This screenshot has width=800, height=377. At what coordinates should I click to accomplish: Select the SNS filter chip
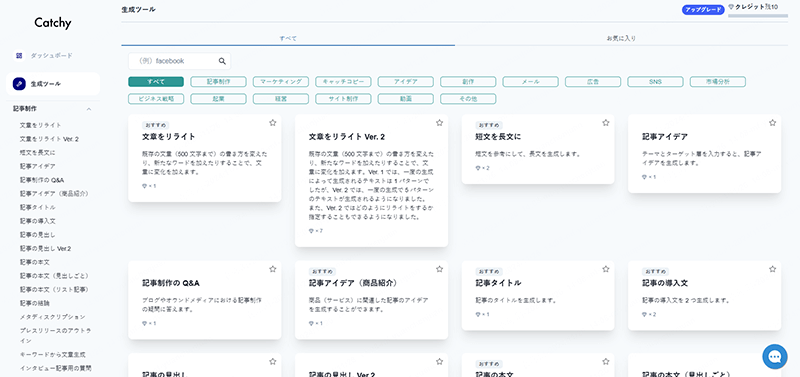point(655,82)
